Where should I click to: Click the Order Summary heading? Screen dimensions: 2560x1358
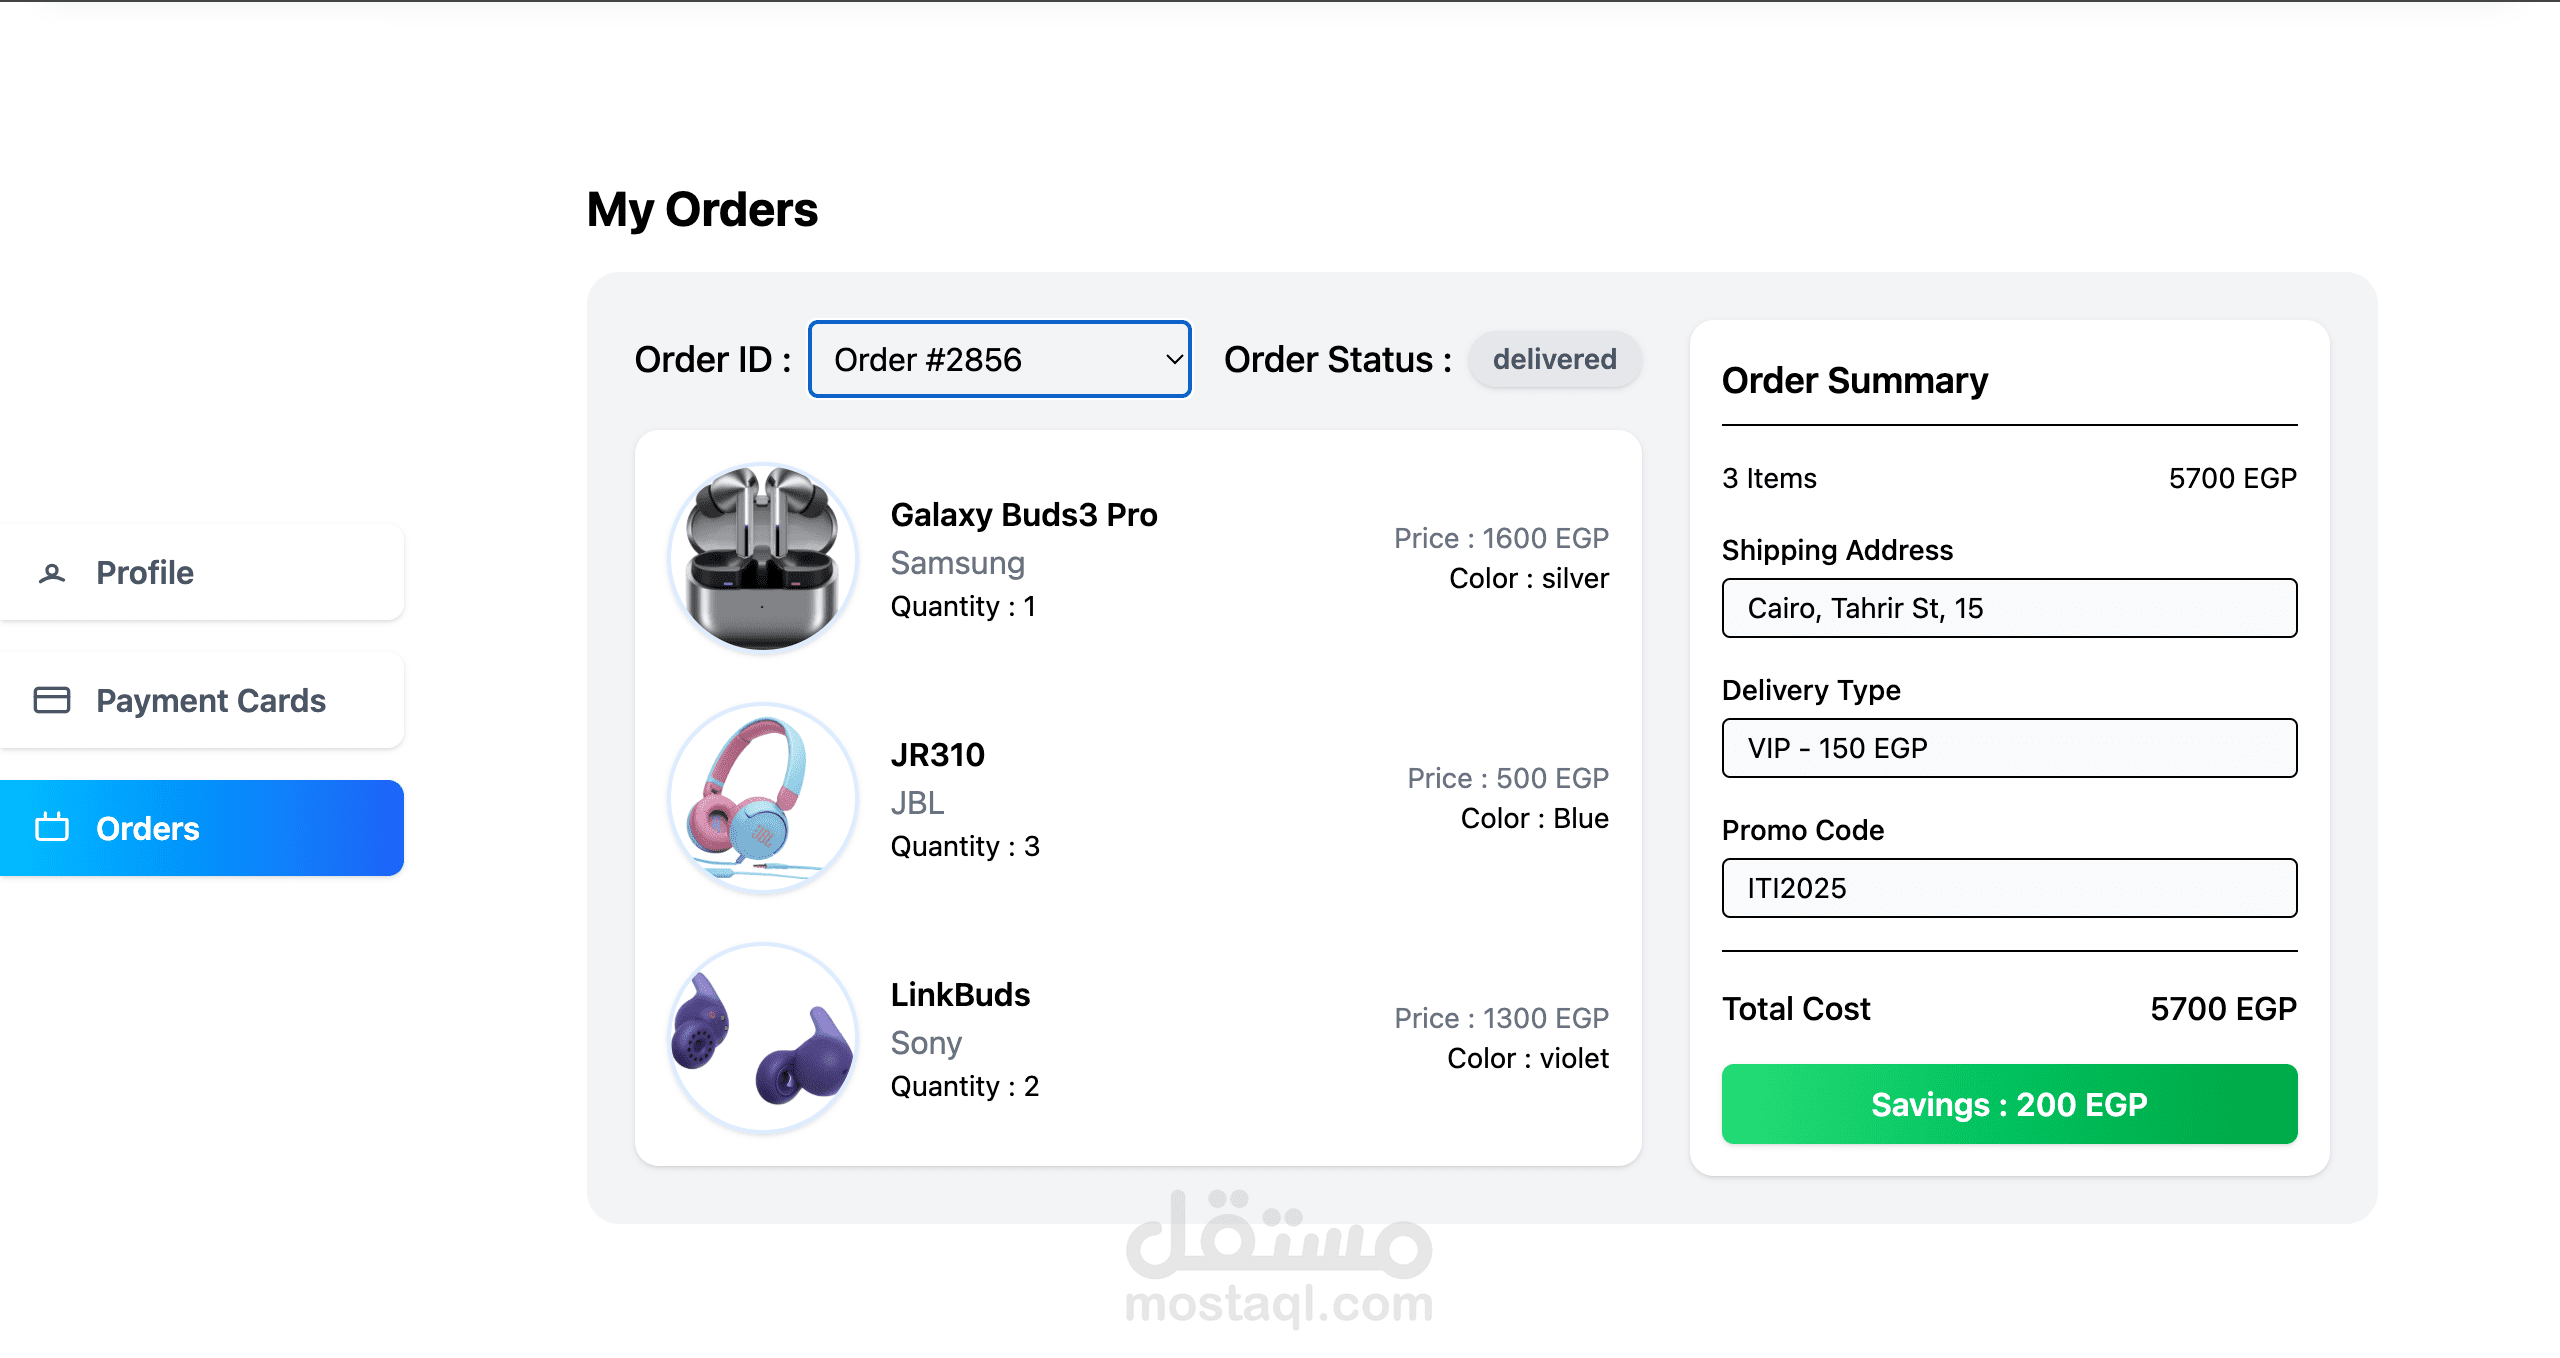[x=1855, y=380]
